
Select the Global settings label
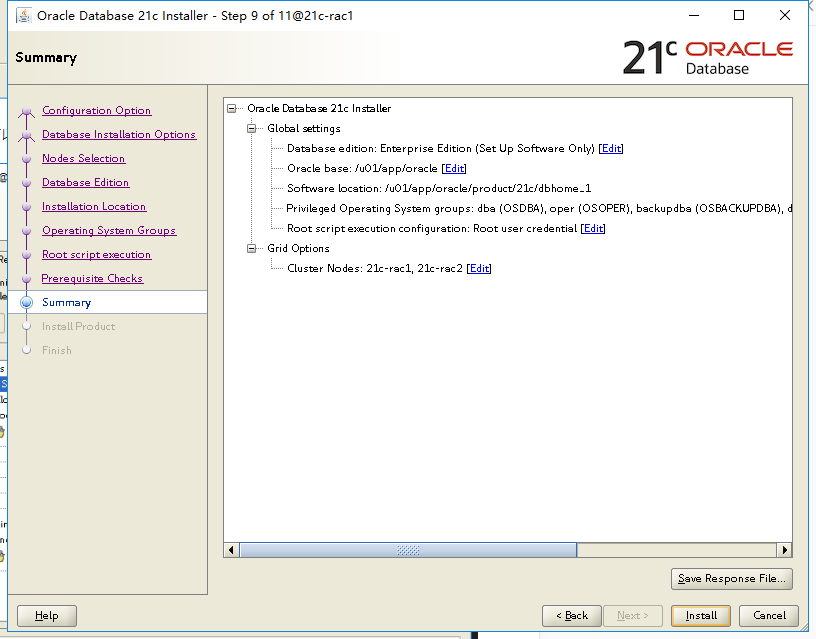click(303, 129)
